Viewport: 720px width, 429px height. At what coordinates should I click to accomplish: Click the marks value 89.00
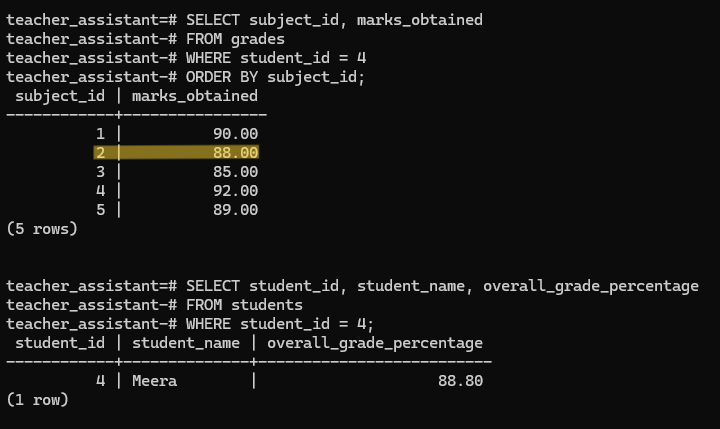[235, 210]
